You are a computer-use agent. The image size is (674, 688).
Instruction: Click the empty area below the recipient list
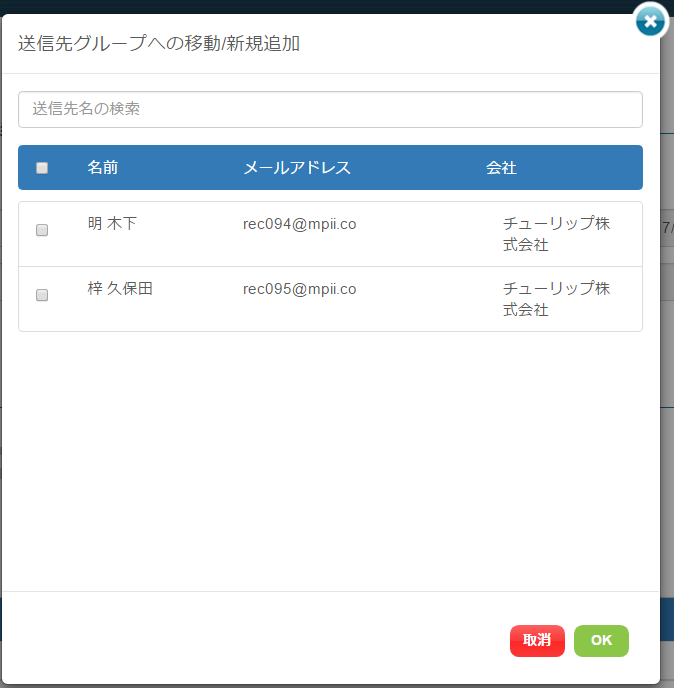[330, 460]
